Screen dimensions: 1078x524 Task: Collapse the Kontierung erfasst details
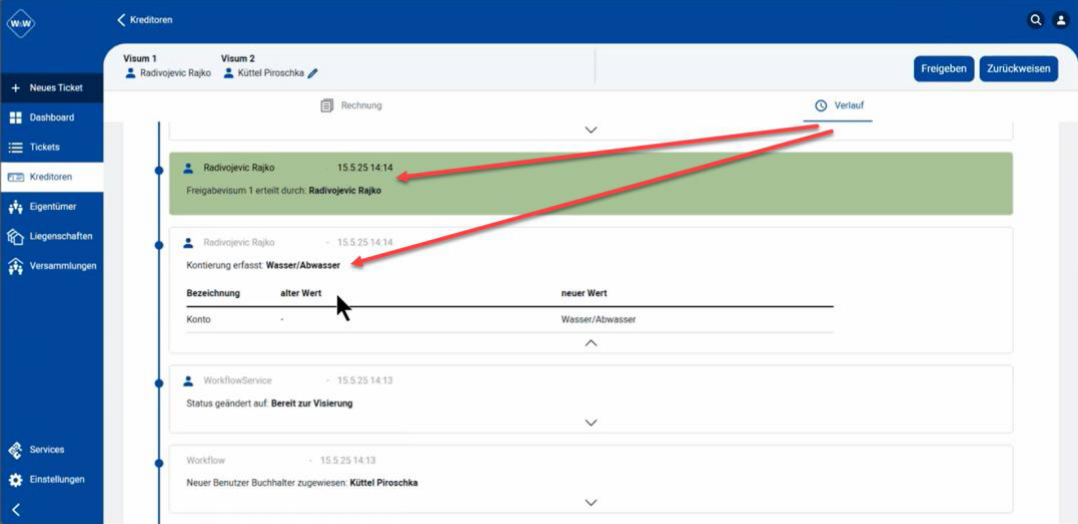(x=591, y=342)
